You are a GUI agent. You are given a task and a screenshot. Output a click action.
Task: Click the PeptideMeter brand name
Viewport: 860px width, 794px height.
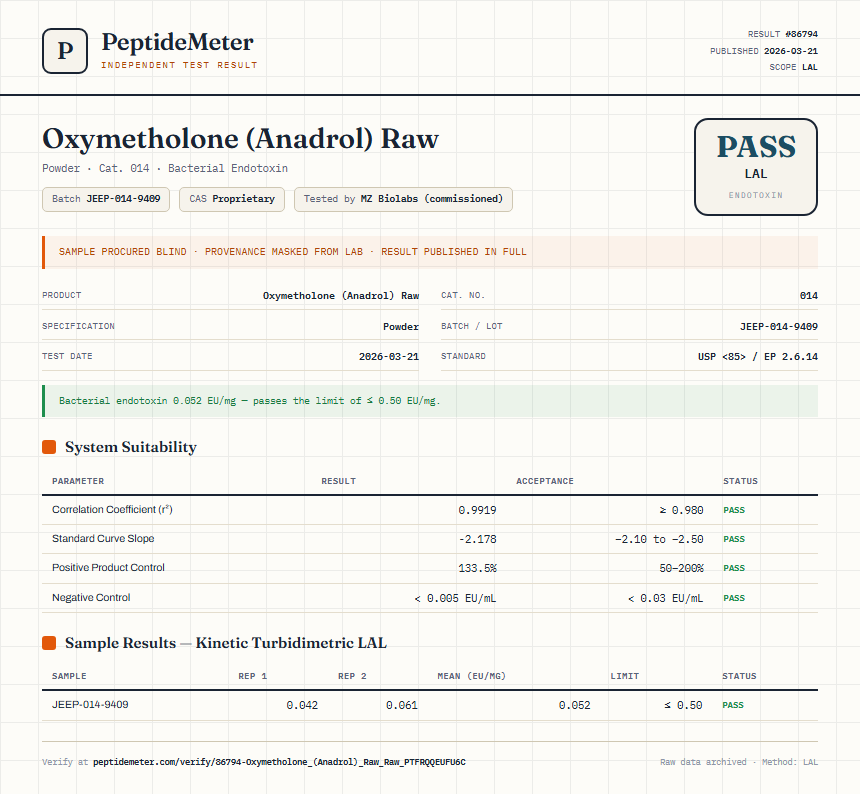click(178, 42)
